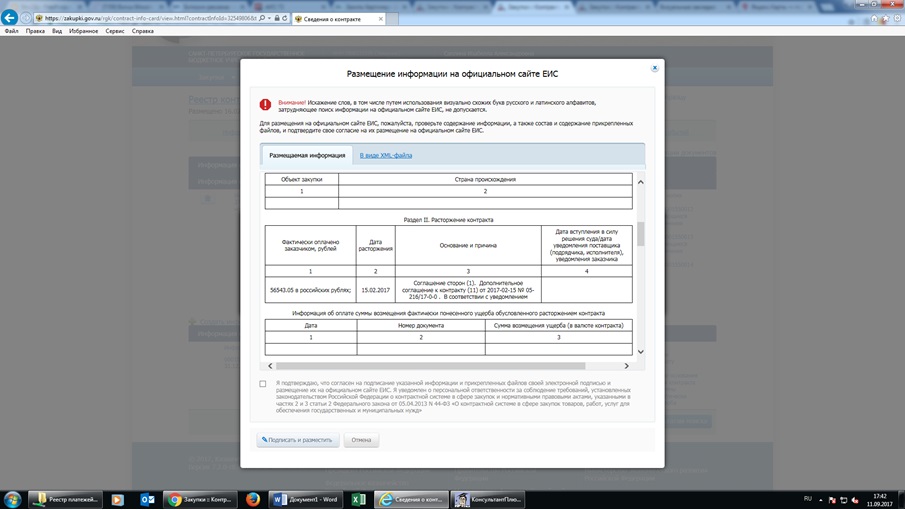This screenshot has width=905, height=510.
Task: Close the EIS publication dialog with X
Action: tap(655, 68)
